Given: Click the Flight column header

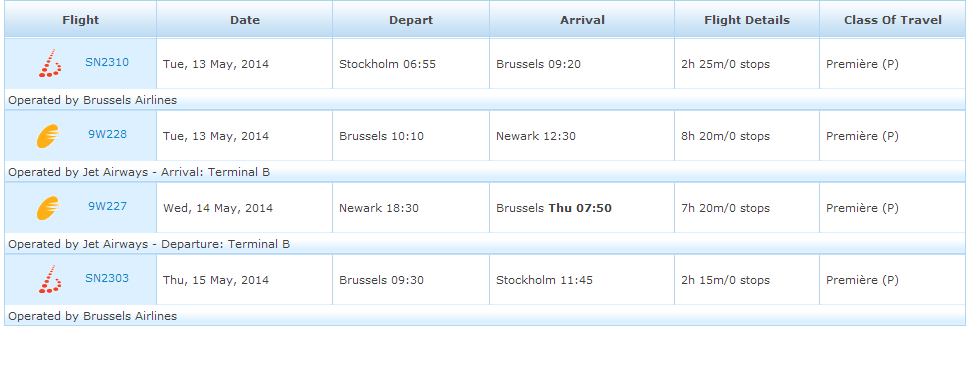Looking at the screenshot, I should point(81,19).
